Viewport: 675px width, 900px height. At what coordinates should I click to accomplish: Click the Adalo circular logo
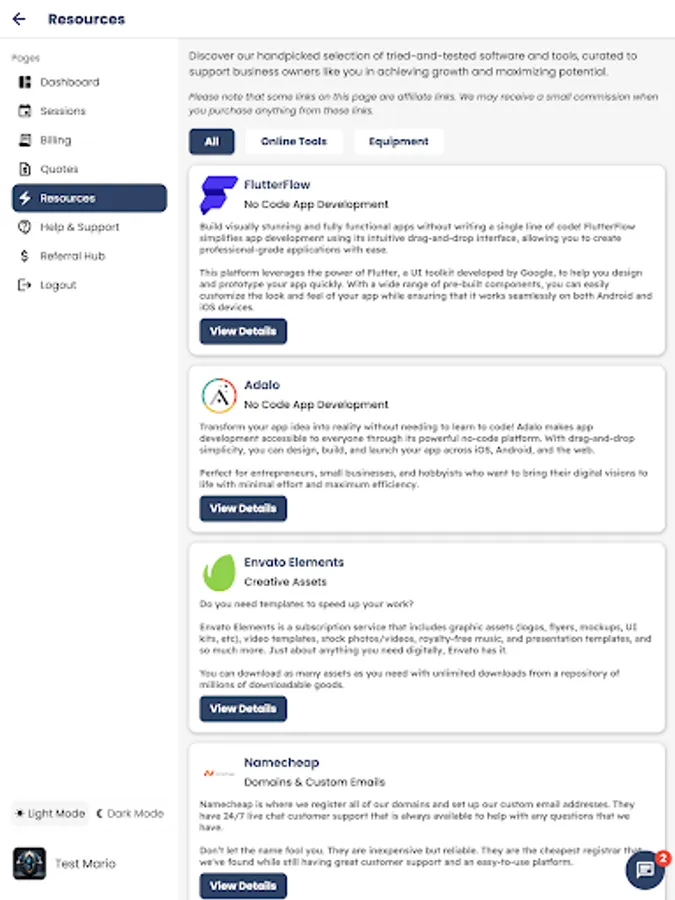(x=220, y=394)
